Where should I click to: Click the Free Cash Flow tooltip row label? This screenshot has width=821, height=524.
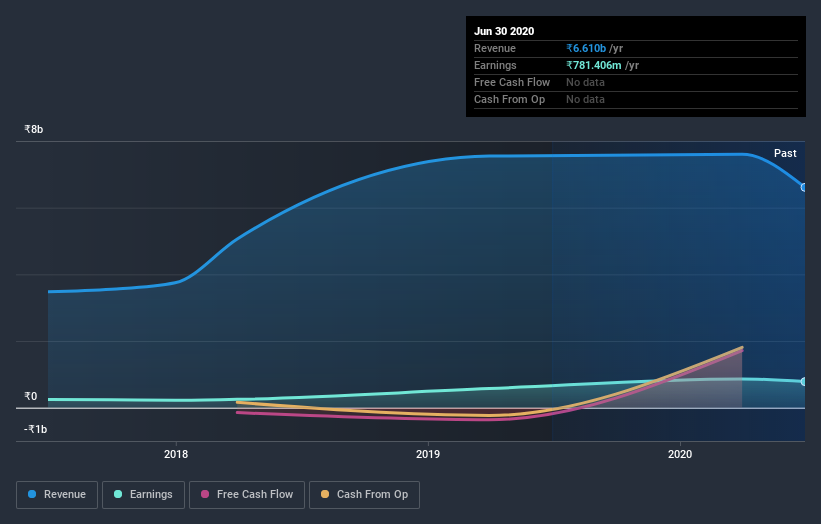pyautogui.click(x=512, y=82)
